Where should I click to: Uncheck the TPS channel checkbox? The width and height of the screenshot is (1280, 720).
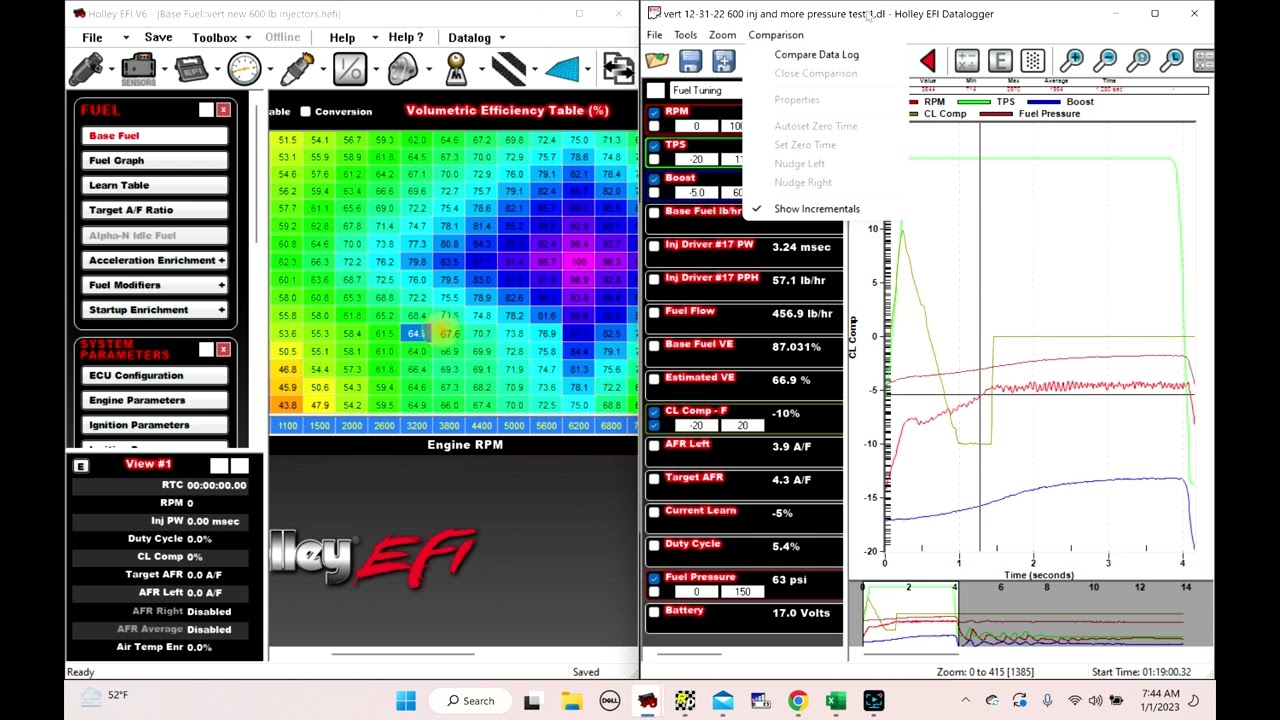pos(654,145)
